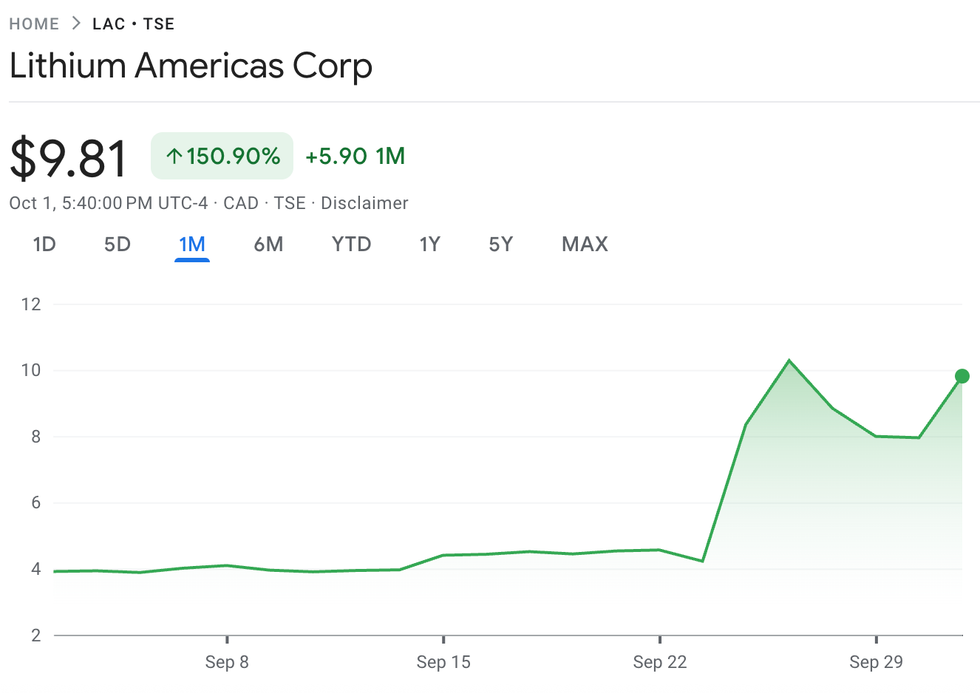Viewport: 980px width, 693px height.
Task: Click the Sep 15 axis label
Action: (444, 662)
